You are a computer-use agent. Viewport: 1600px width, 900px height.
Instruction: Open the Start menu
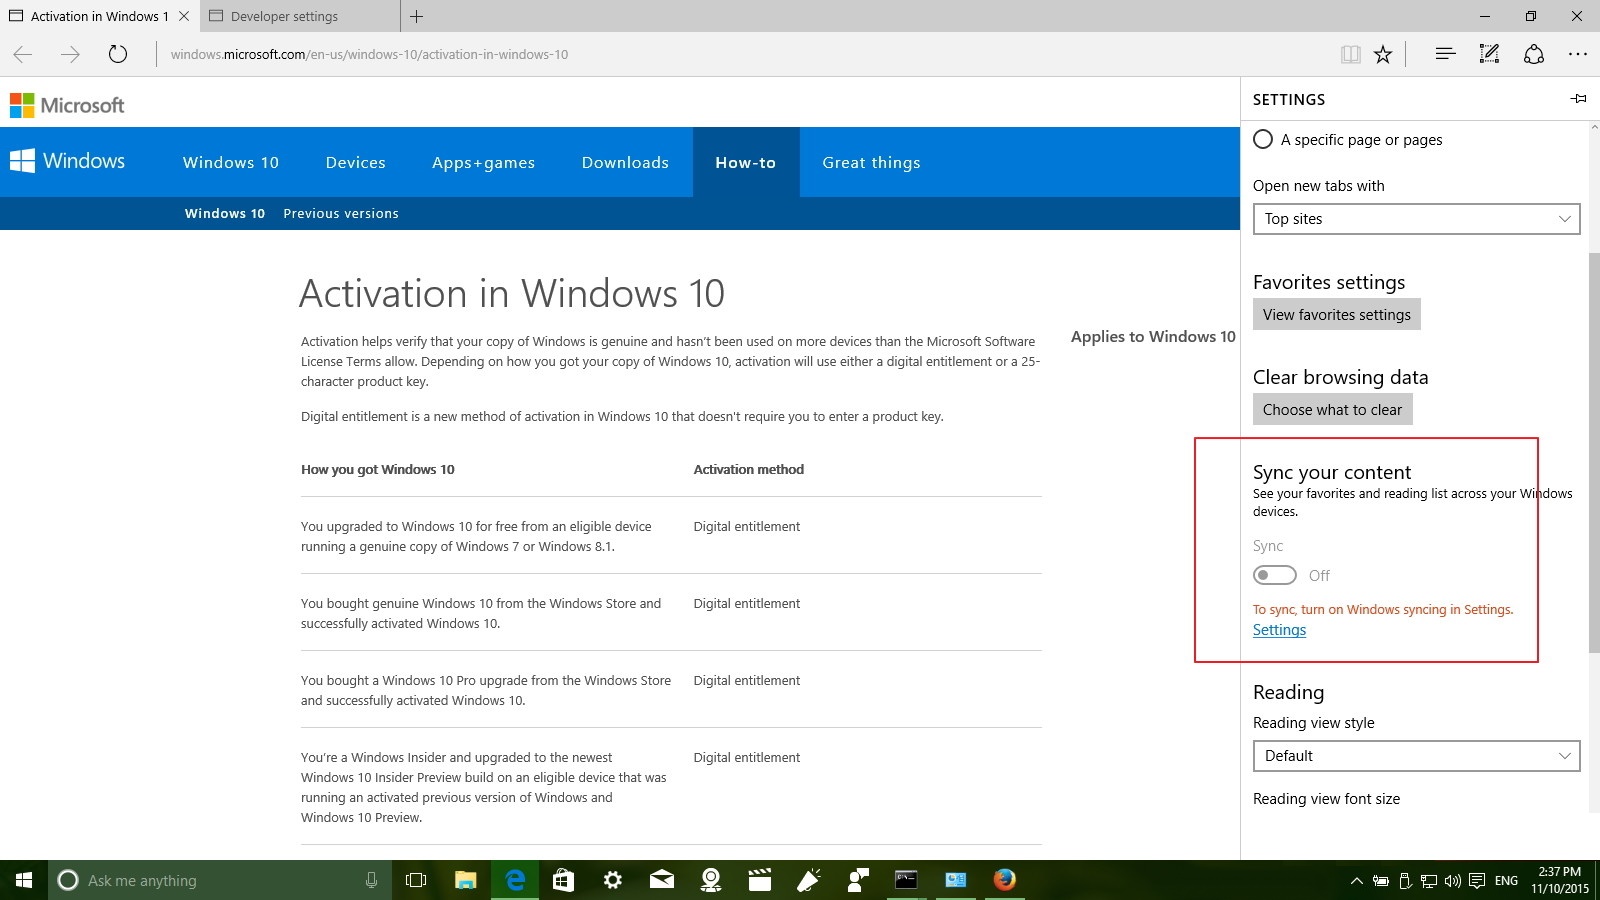pyautogui.click(x=24, y=880)
